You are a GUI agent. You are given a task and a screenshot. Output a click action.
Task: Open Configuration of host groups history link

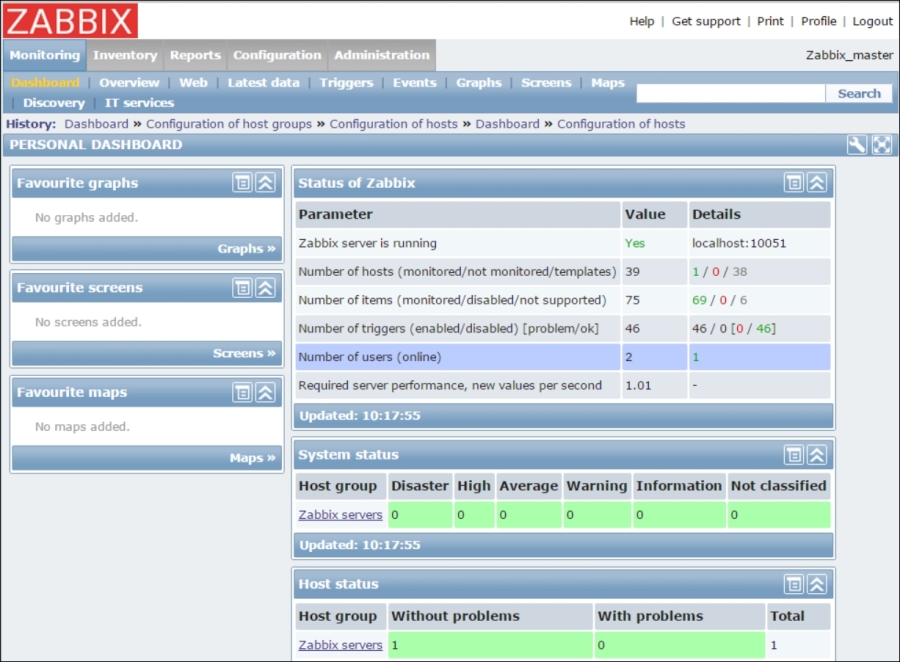pos(228,124)
